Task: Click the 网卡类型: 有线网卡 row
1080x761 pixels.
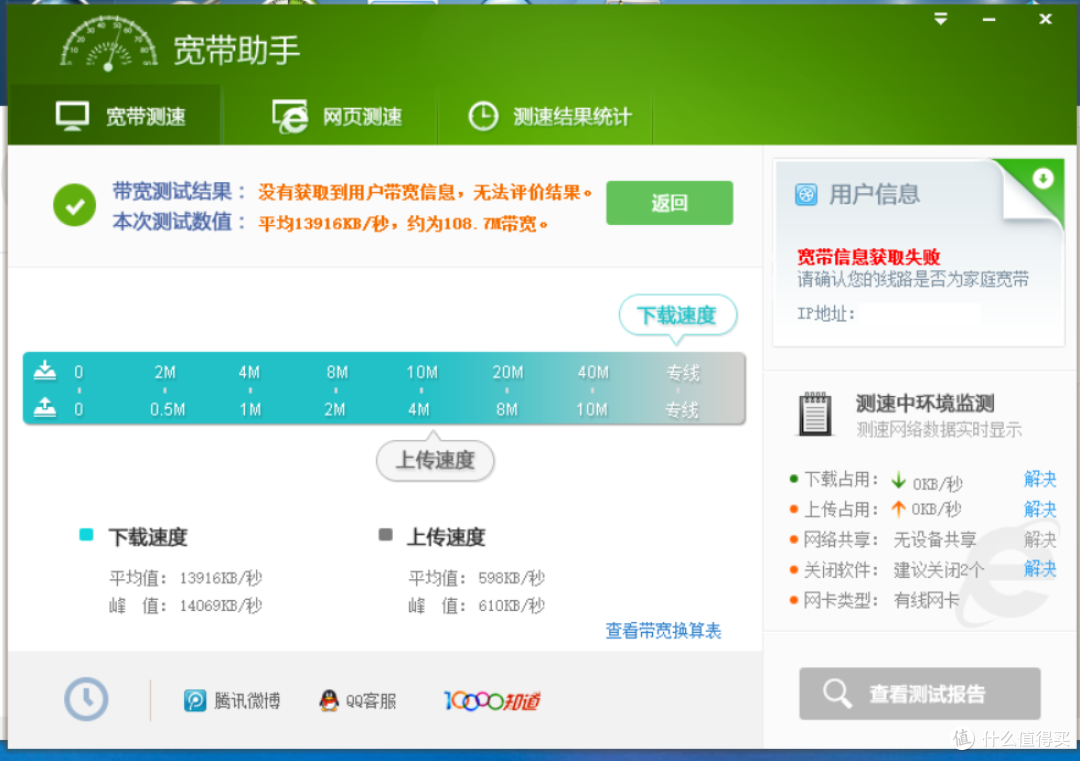Action: click(875, 601)
